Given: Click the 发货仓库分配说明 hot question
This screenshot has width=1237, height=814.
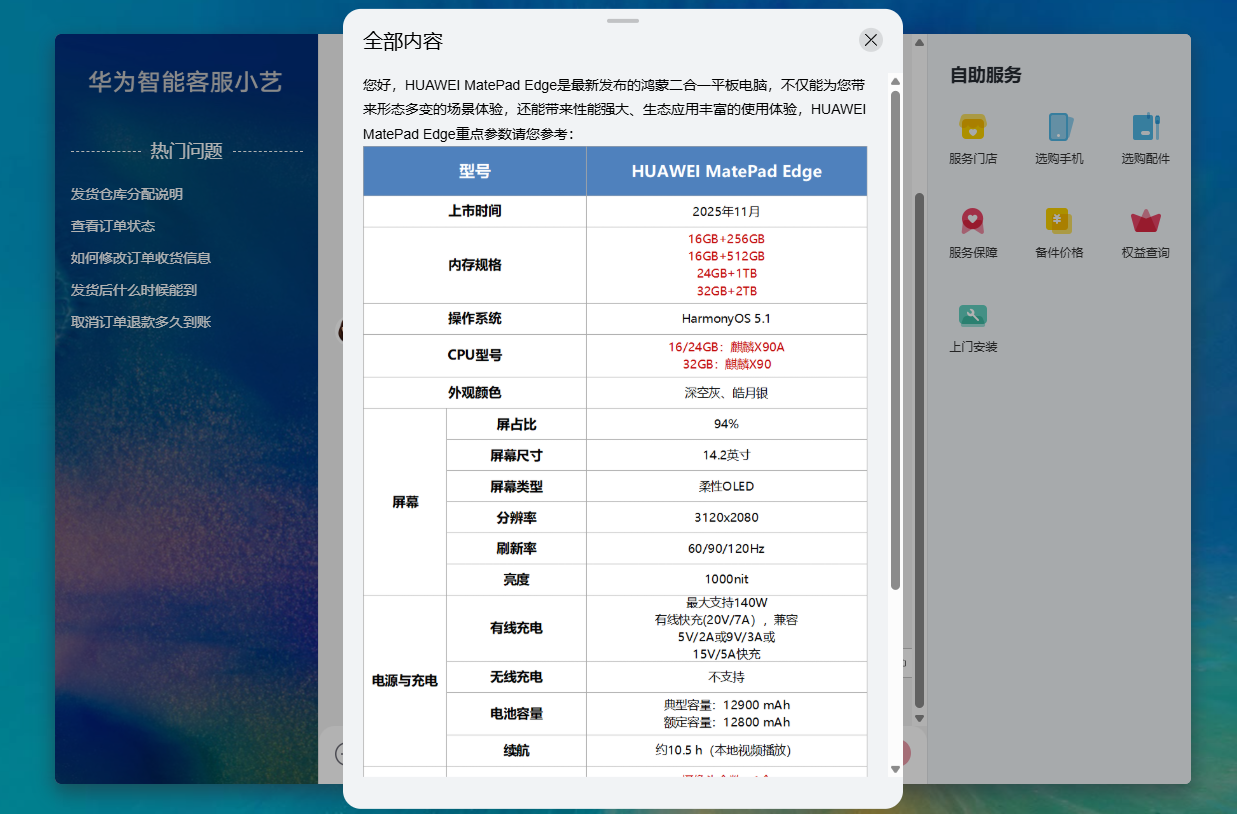Looking at the screenshot, I should point(127,194).
